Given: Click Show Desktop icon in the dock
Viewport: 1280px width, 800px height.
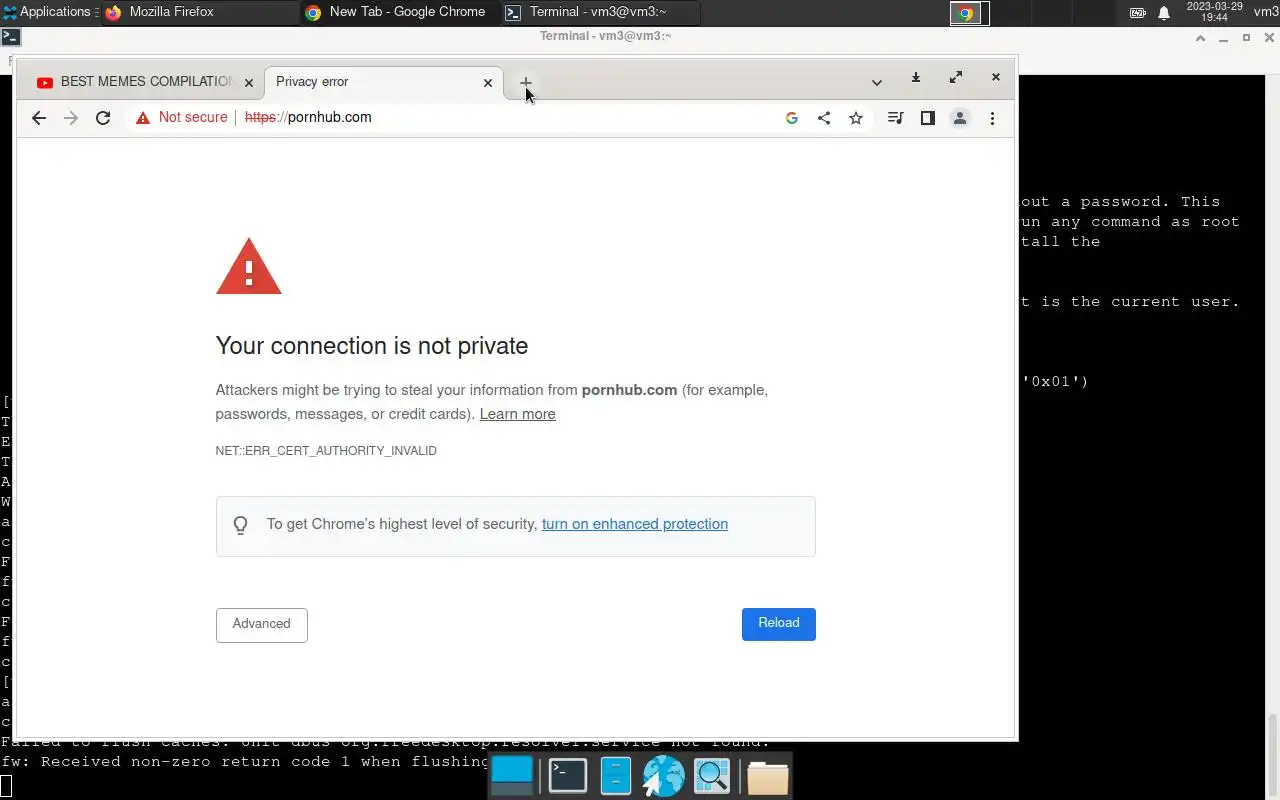Looking at the screenshot, I should pos(513,775).
